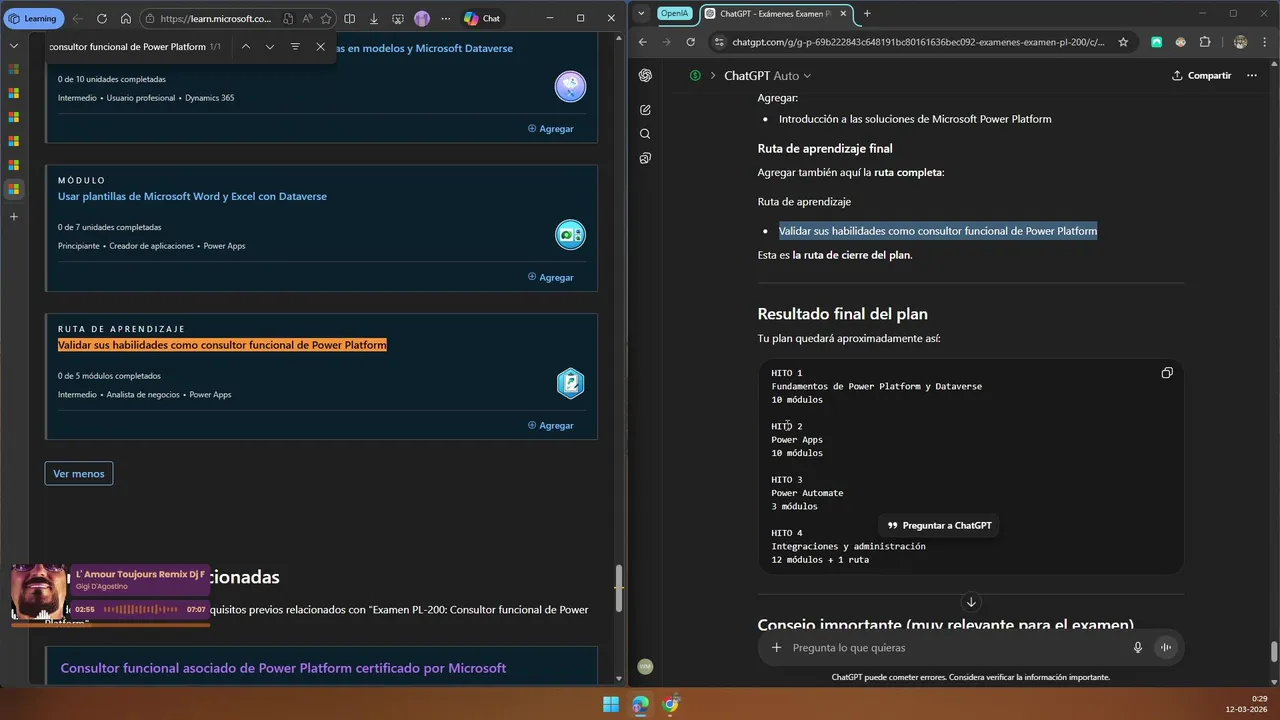The width and height of the screenshot is (1280, 720).
Task: Open the green Chrome extension icon
Action: click(1157, 42)
